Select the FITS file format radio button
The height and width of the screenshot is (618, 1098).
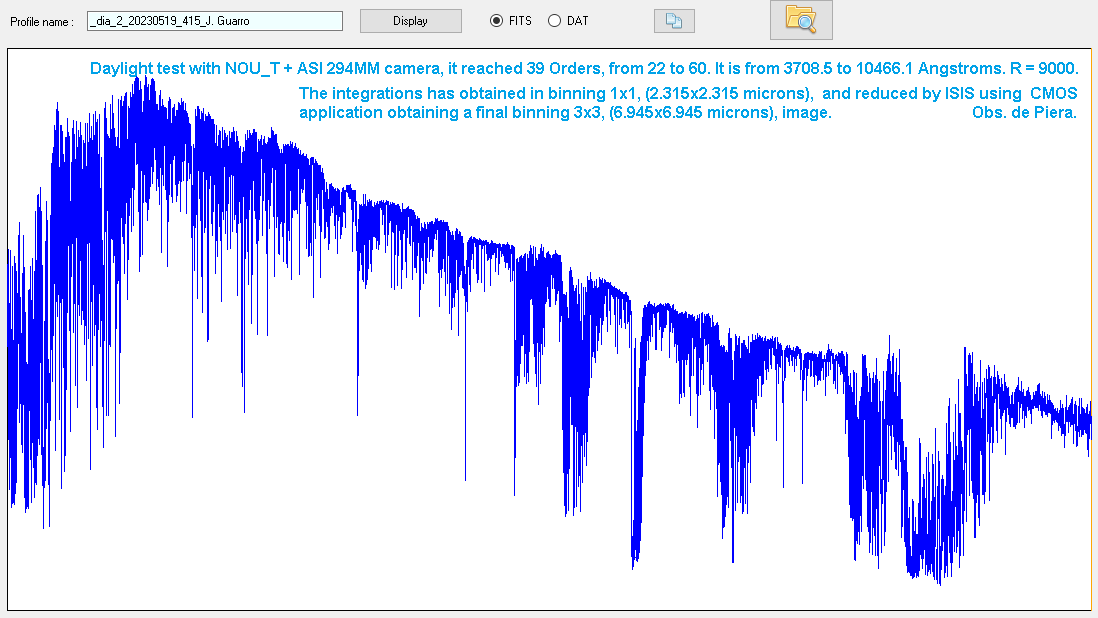[496, 21]
